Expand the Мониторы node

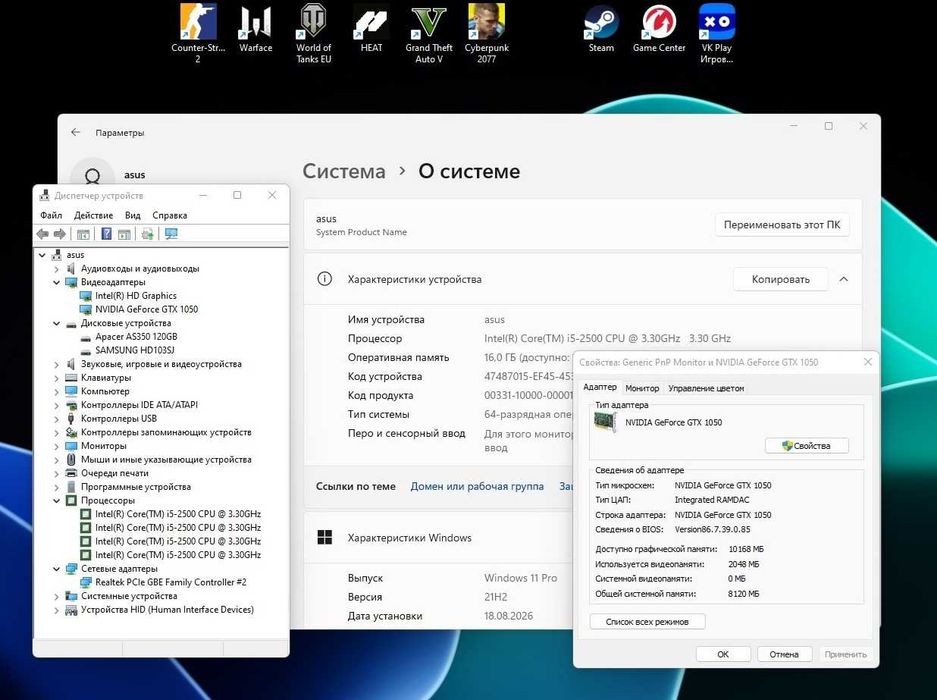click(x=57, y=446)
